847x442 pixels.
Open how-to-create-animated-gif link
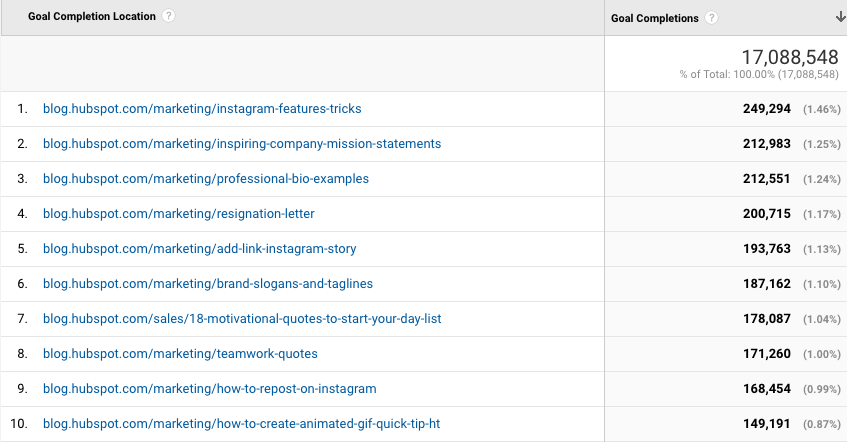tap(241, 423)
